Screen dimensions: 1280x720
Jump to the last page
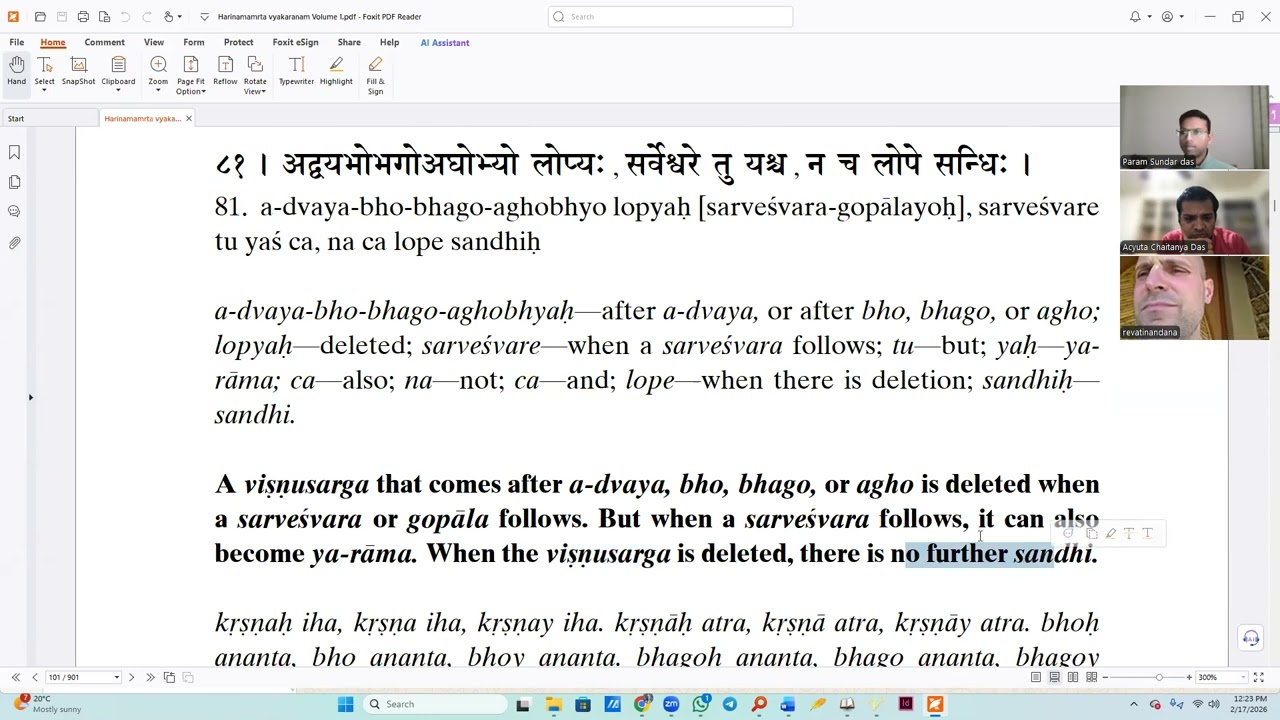tap(150, 677)
